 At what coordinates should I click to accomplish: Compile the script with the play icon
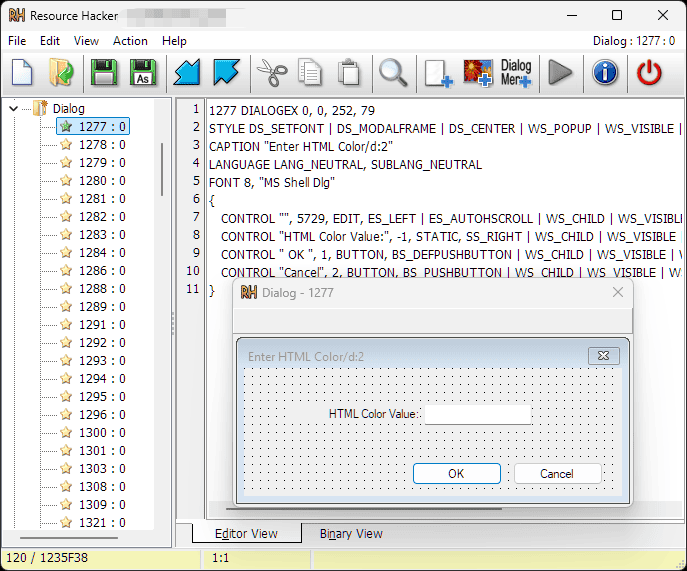coord(560,72)
